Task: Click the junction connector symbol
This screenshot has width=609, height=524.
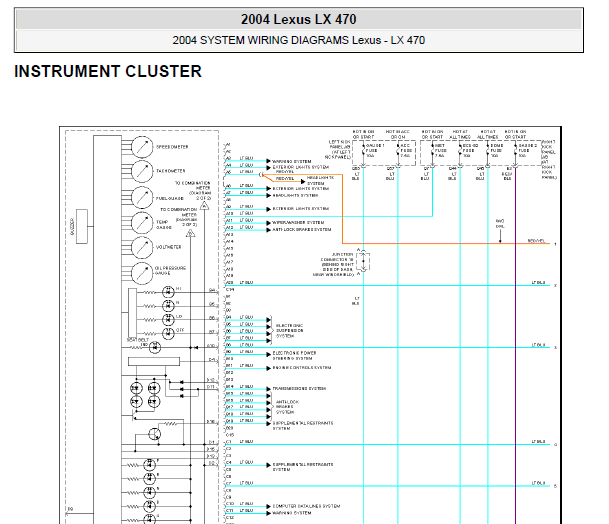Action: (364, 261)
